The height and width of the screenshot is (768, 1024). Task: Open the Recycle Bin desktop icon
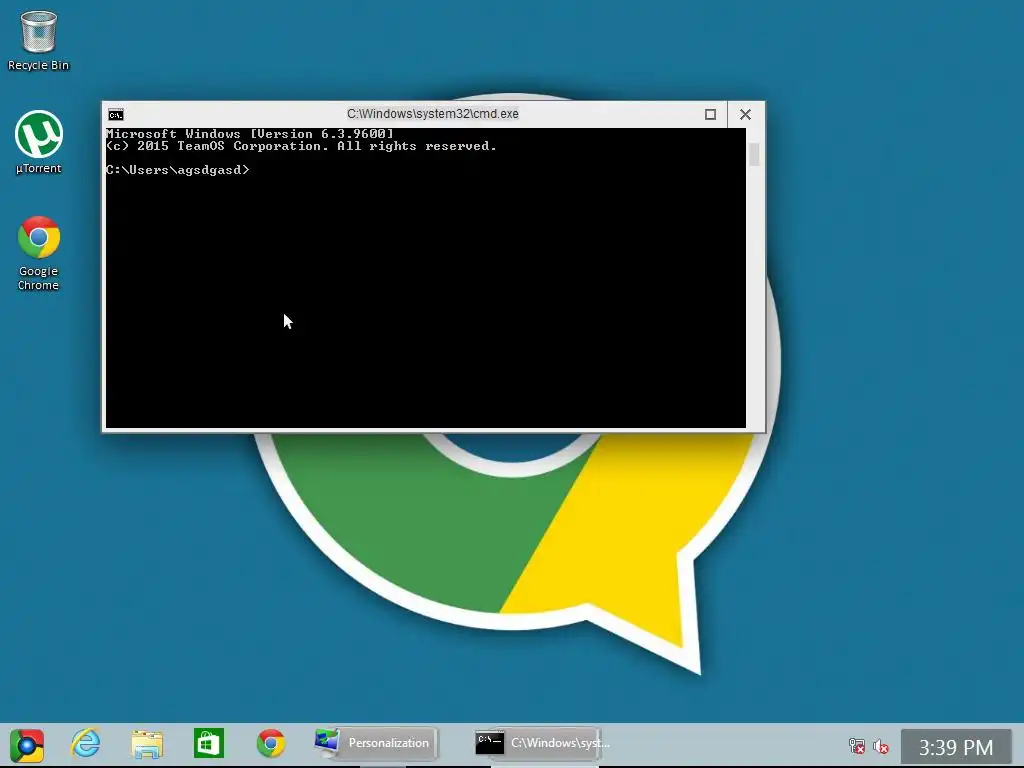[38, 40]
